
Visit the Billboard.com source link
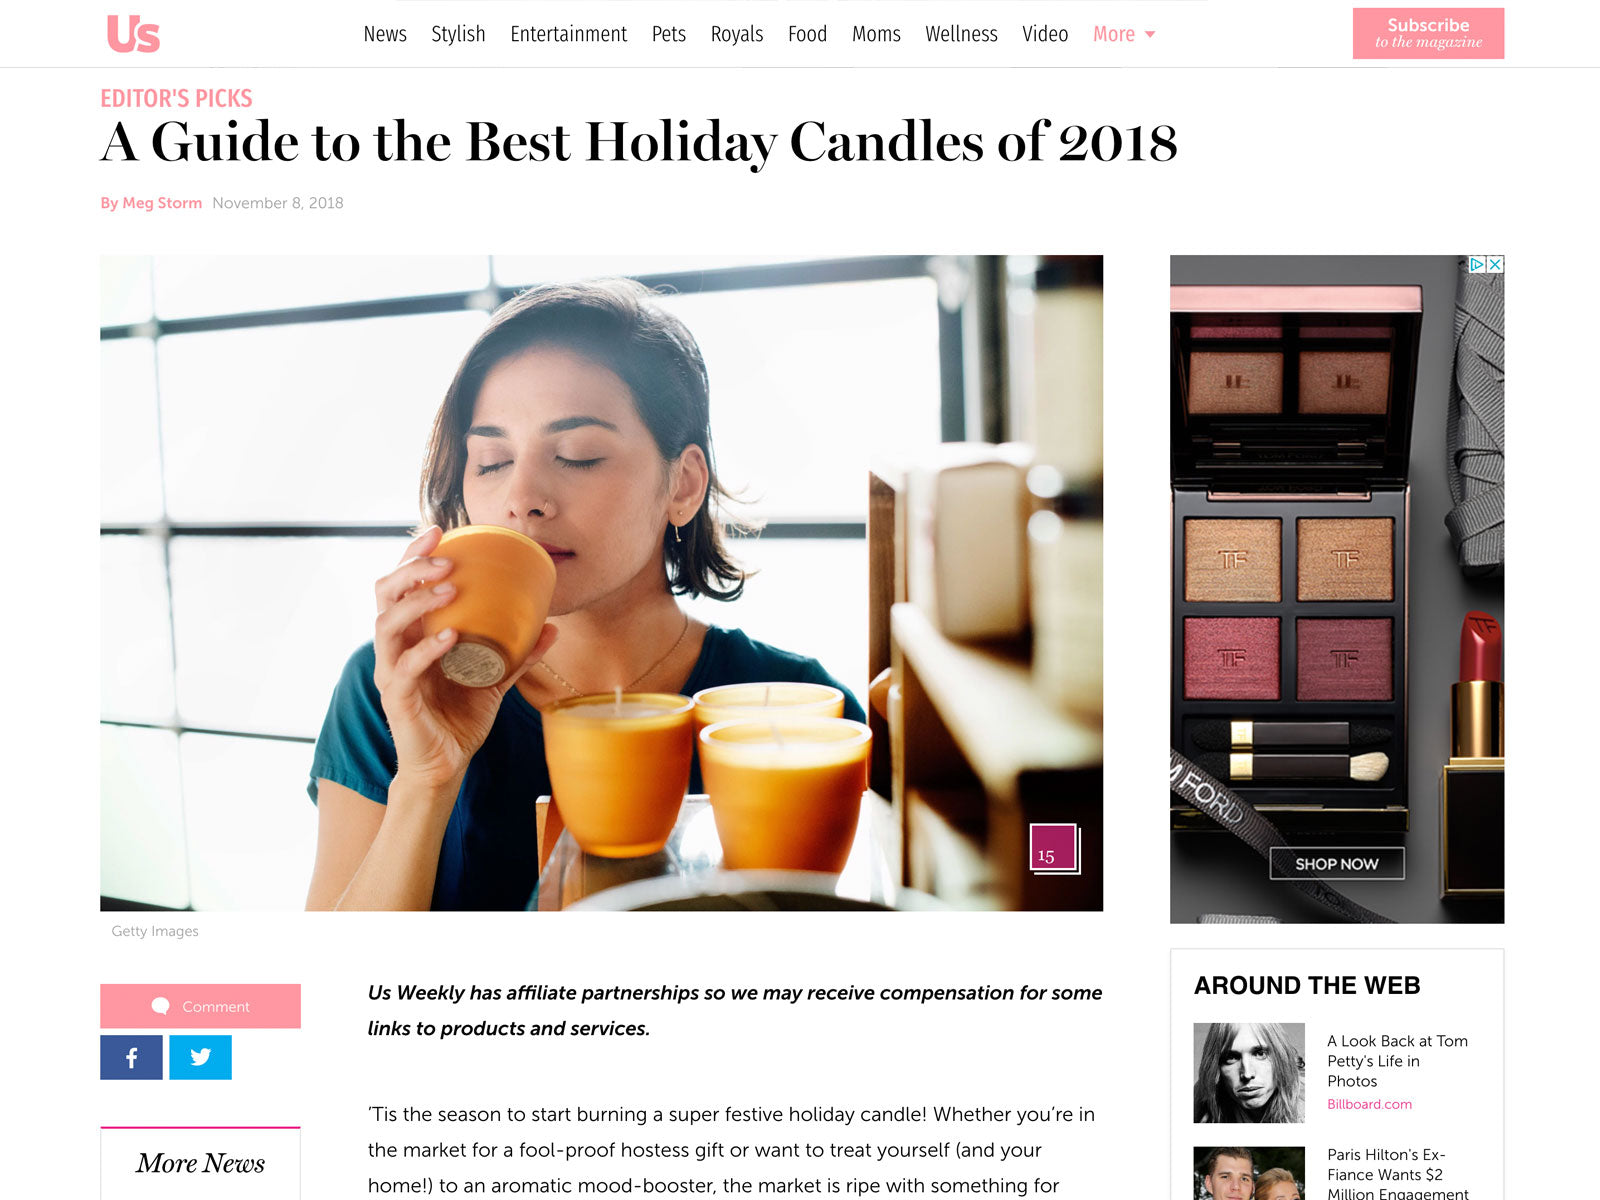coord(1369,1104)
